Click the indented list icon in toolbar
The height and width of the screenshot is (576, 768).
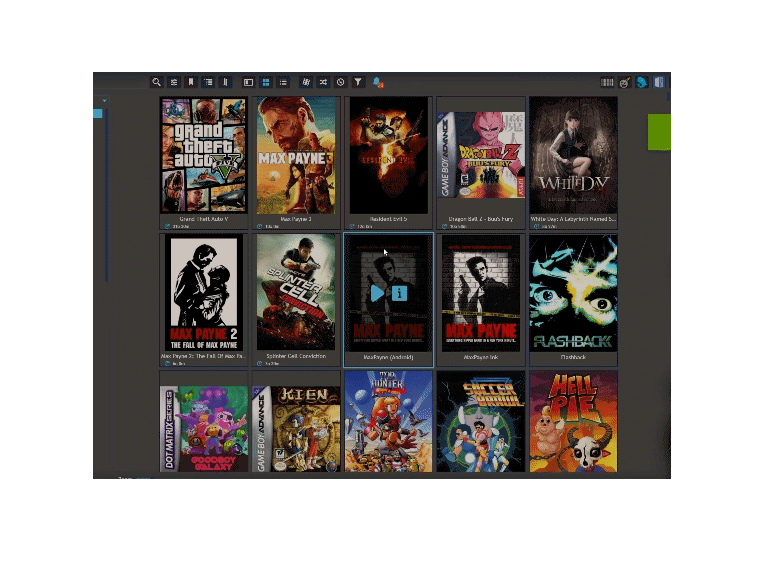point(209,82)
